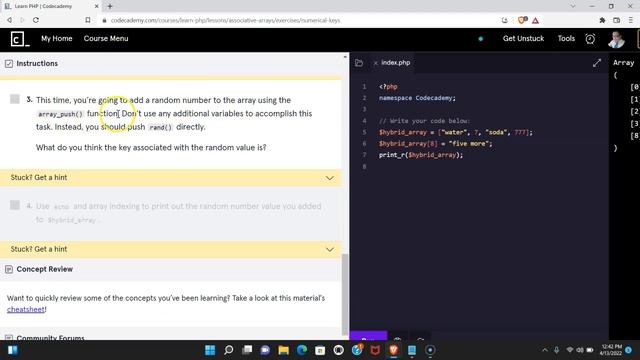640x360 pixels.
Task: Click the address bar URL
Action: 225,20
